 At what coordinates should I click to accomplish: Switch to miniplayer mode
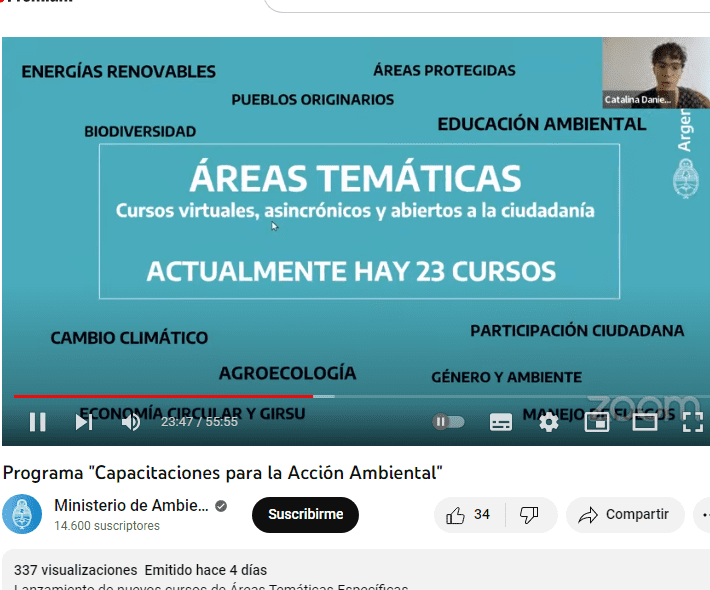[597, 422]
